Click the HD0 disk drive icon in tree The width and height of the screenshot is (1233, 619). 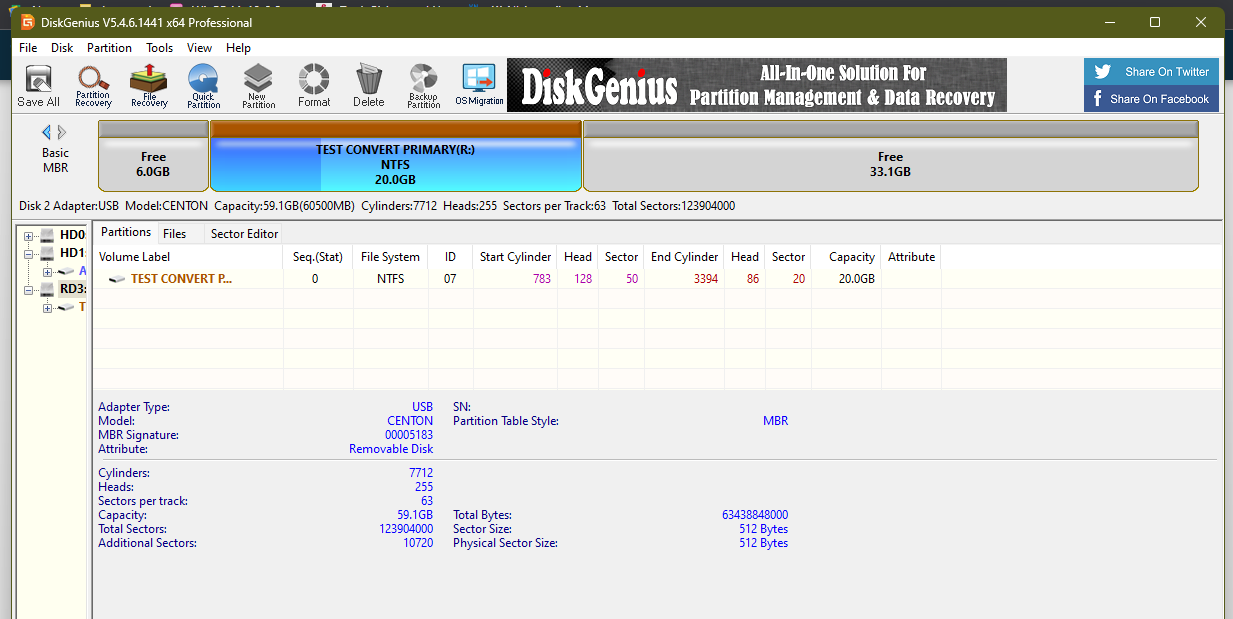tap(47, 236)
